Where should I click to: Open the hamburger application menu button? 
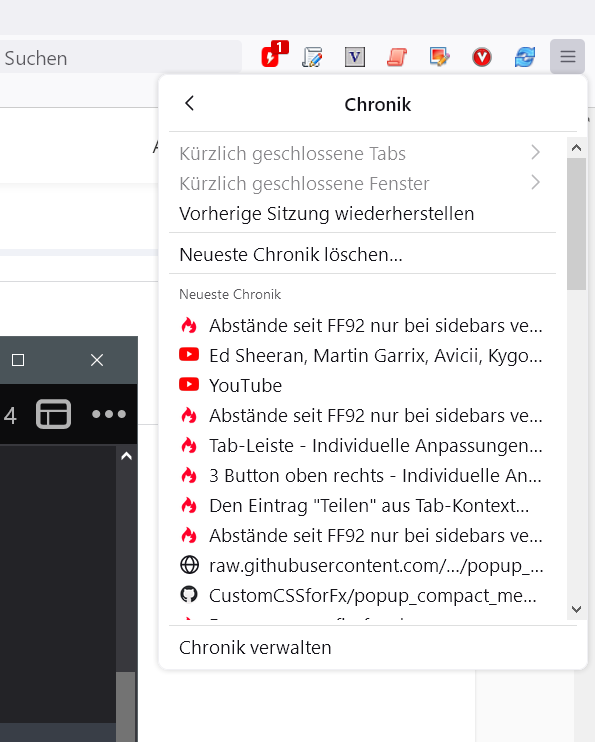point(568,57)
